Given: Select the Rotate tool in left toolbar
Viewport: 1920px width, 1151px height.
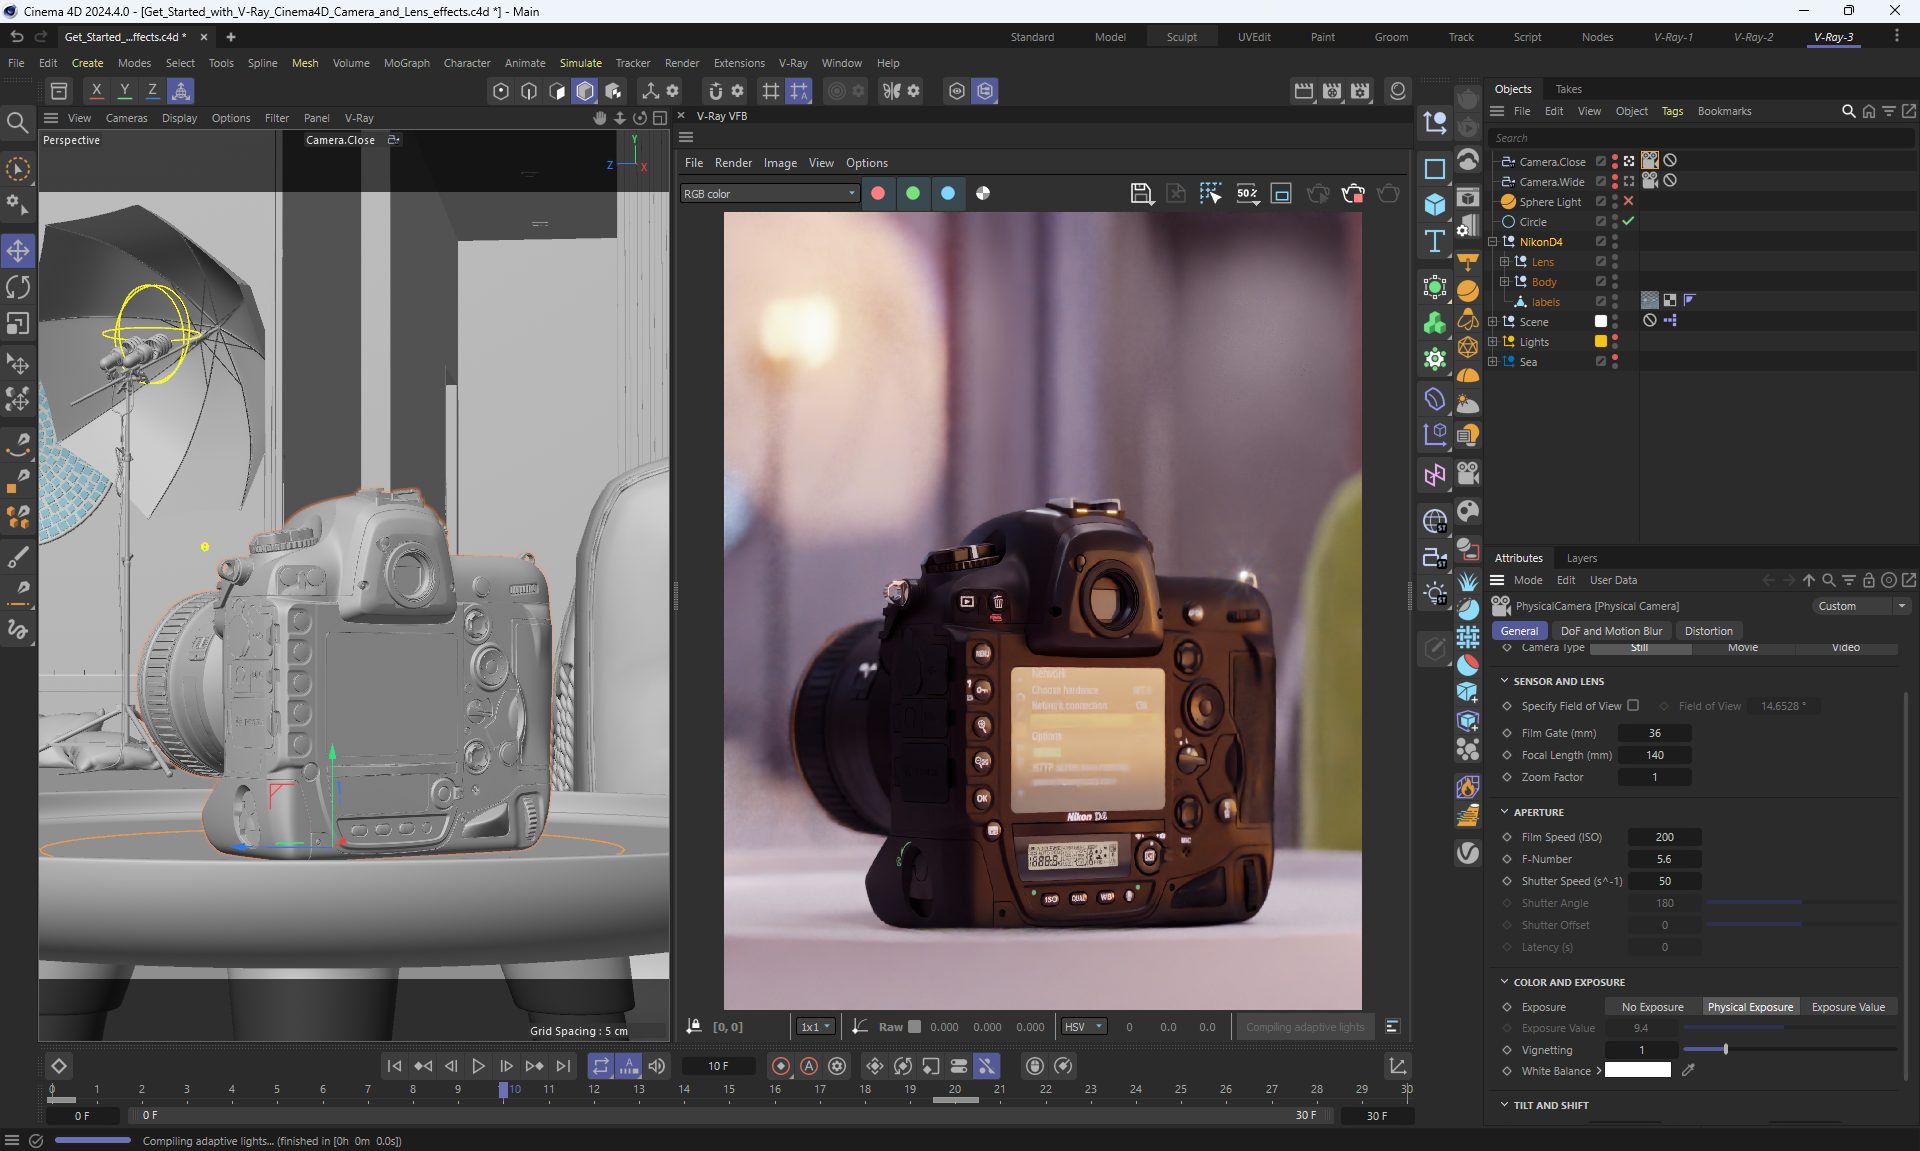Looking at the screenshot, I should click(18, 287).
